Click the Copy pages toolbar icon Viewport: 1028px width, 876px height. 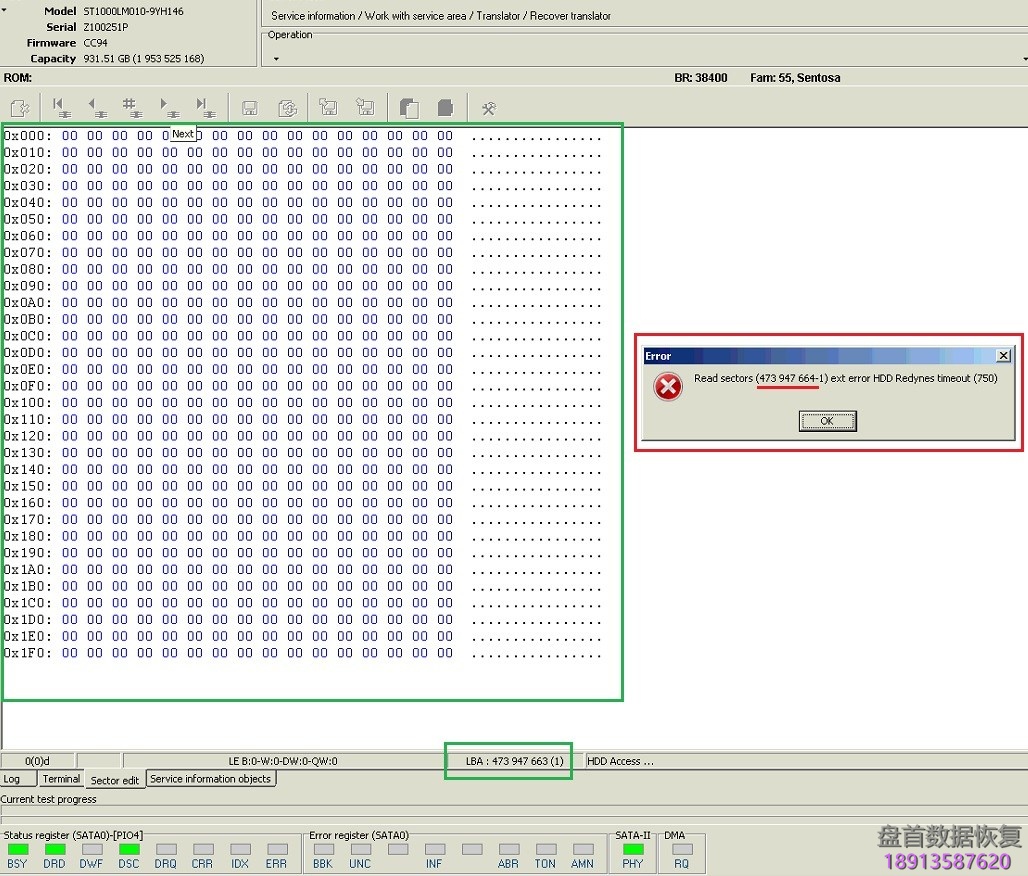click(x=408, y=108)
